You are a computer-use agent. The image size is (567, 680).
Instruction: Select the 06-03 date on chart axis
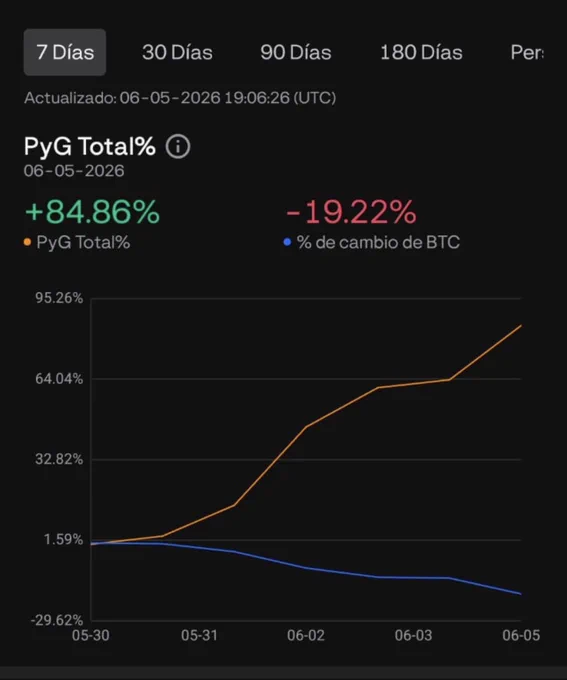click(x=413, y=635)
